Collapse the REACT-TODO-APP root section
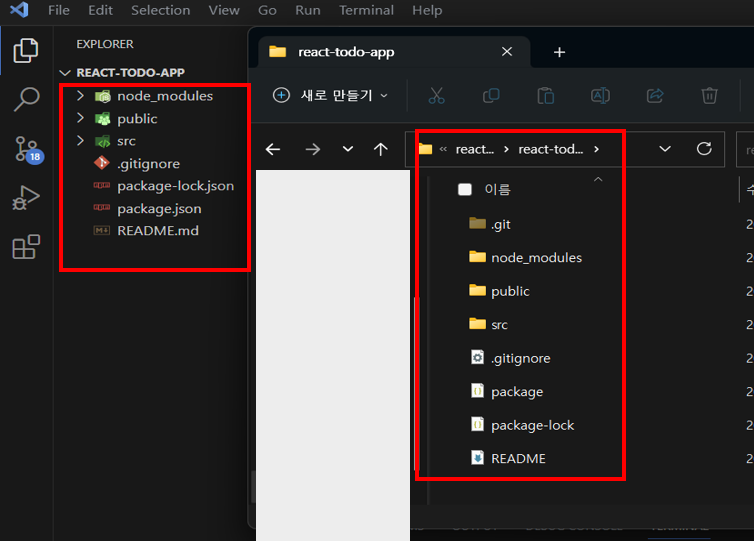The image size is (754, 541). tap(64, 73)
